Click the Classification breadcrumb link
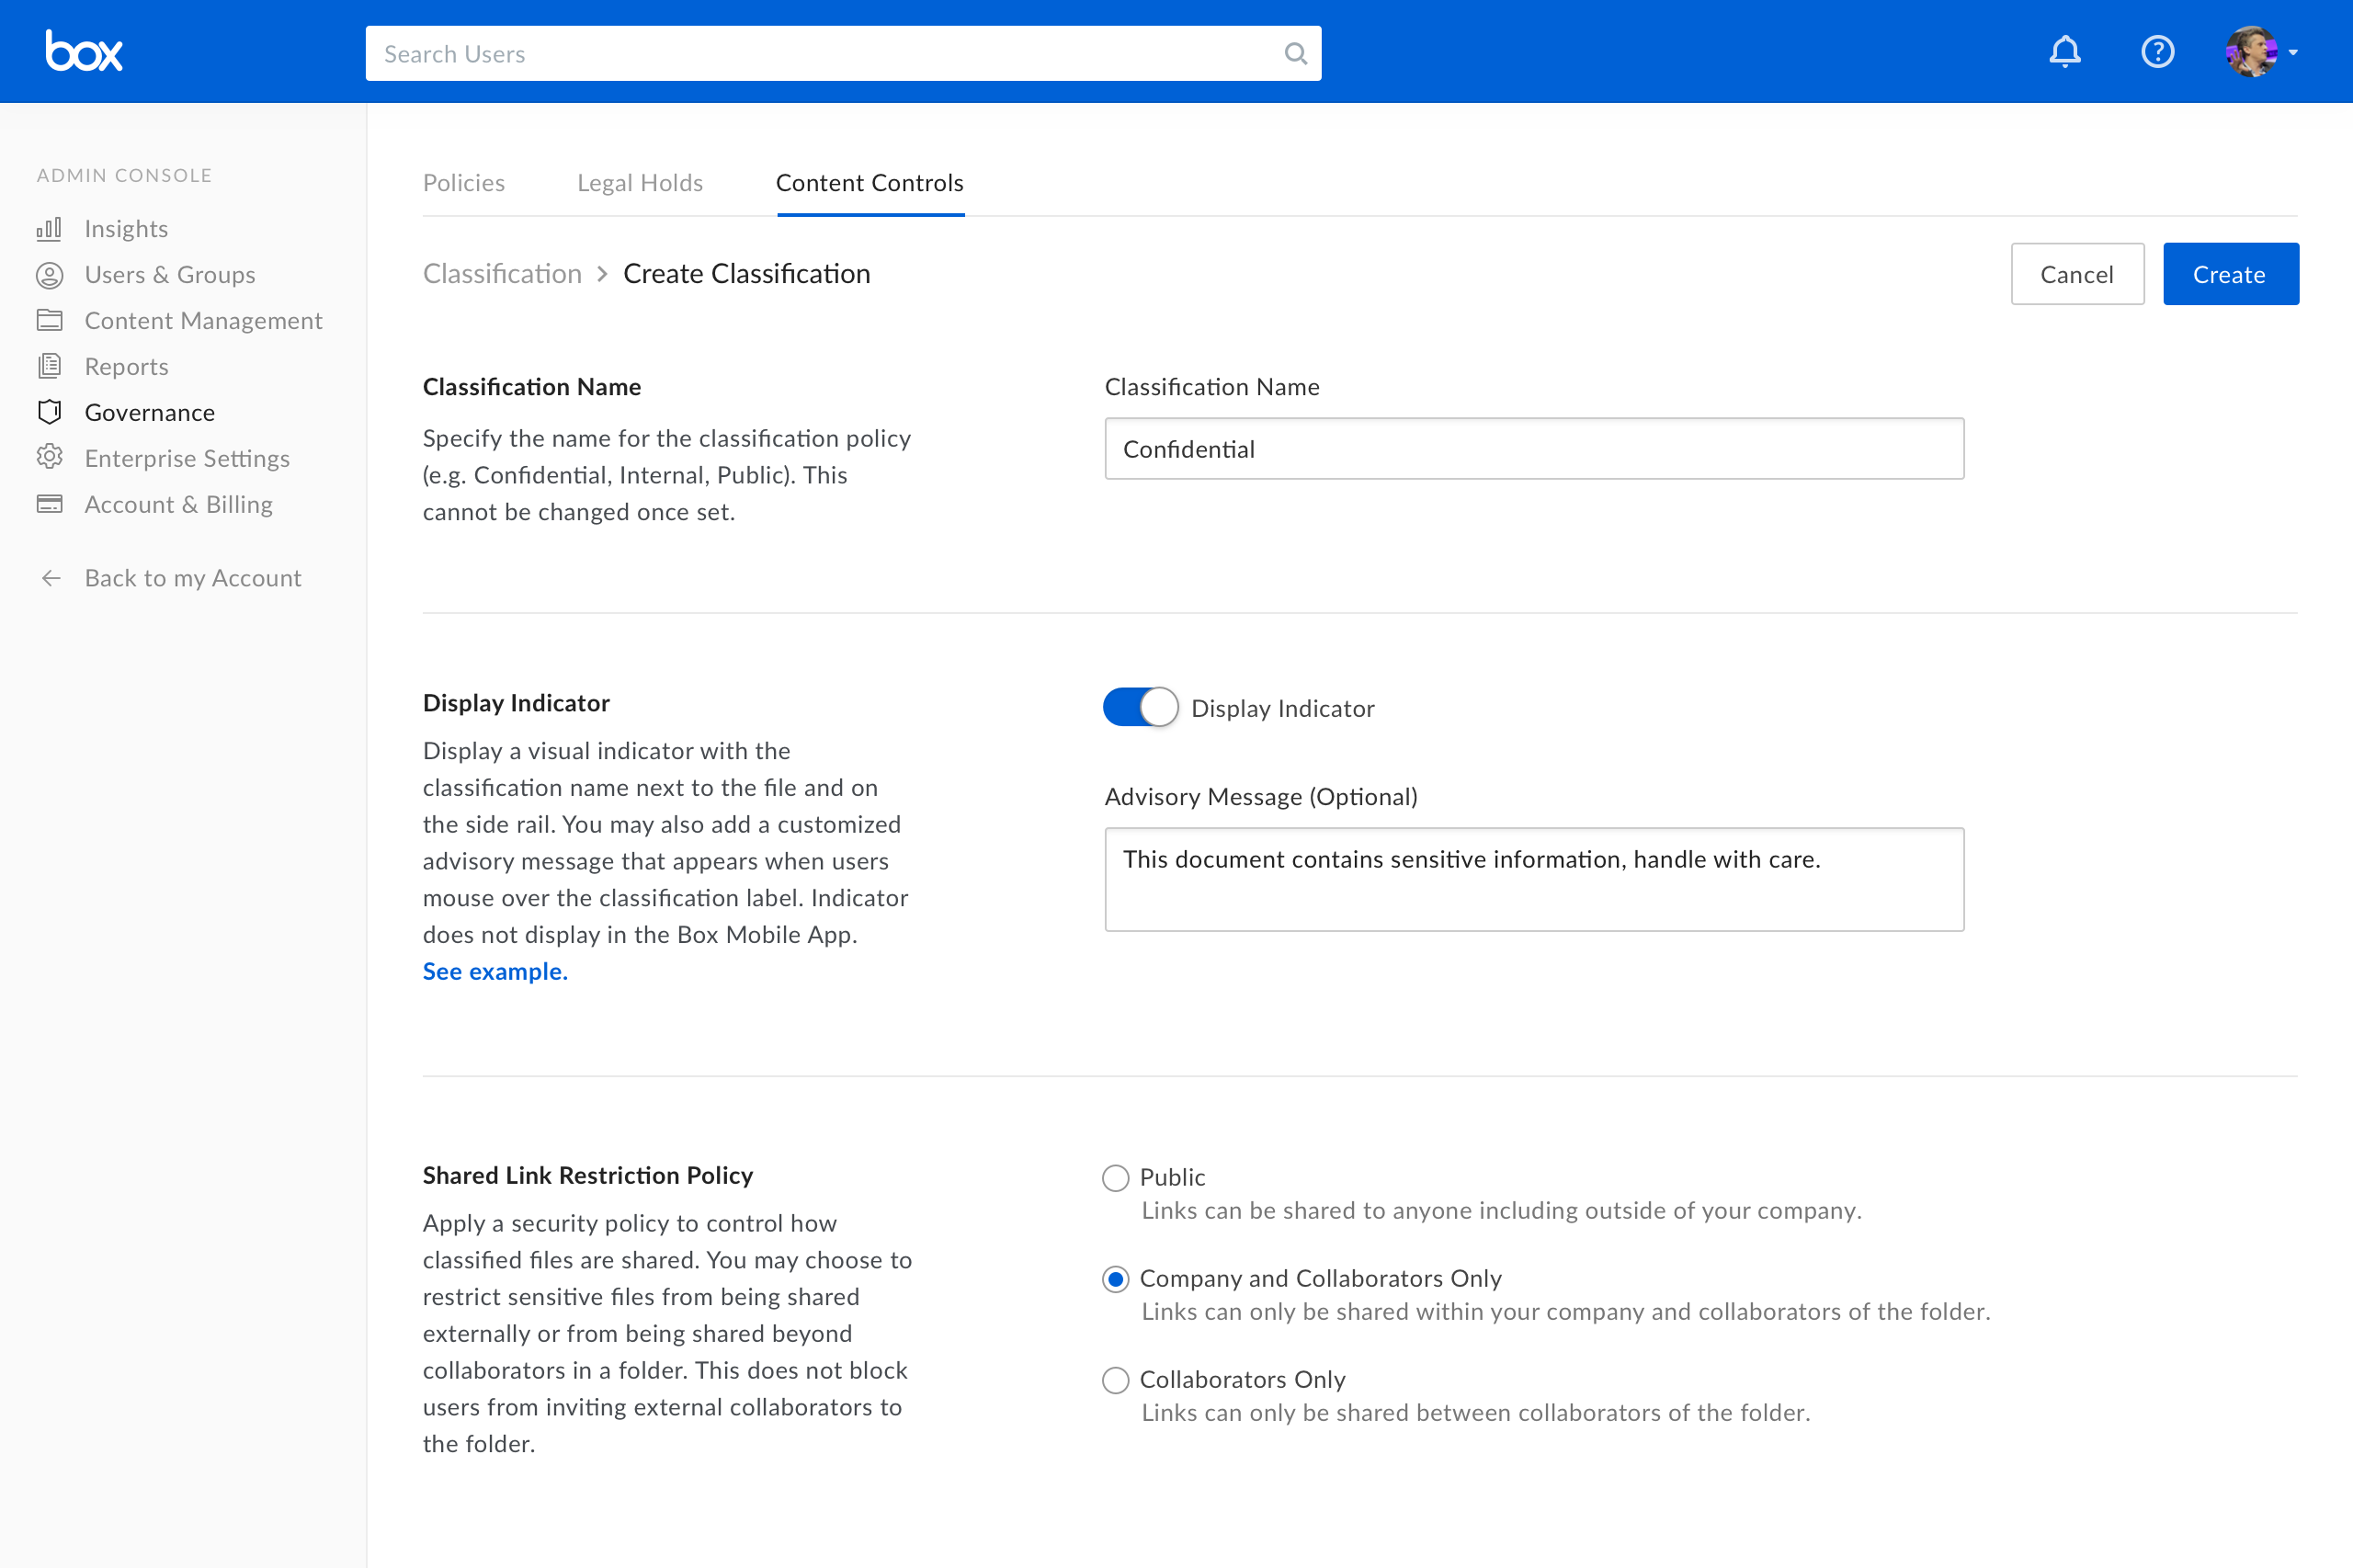Screen dimensions: 2353x1568 tap(502, 274)
